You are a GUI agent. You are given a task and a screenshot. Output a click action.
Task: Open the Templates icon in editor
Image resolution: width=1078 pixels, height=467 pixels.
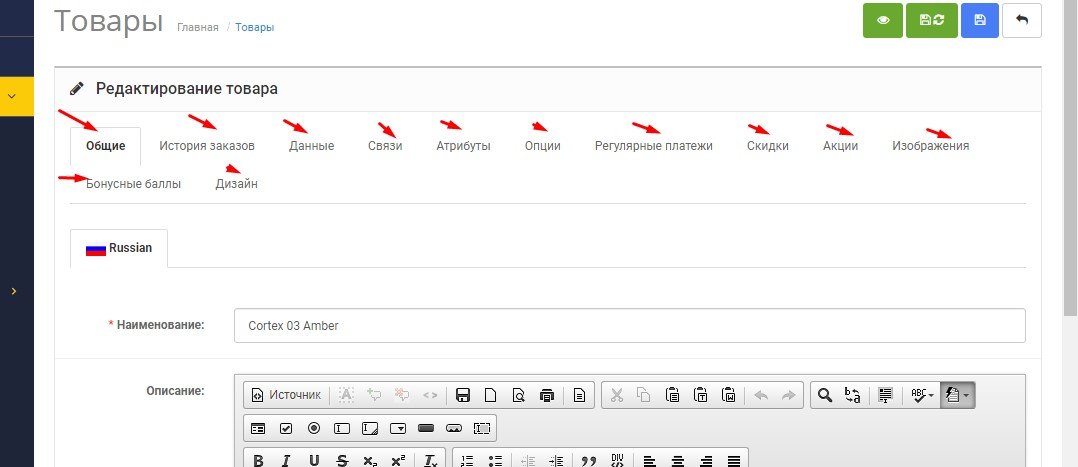[x=580, y=395]
